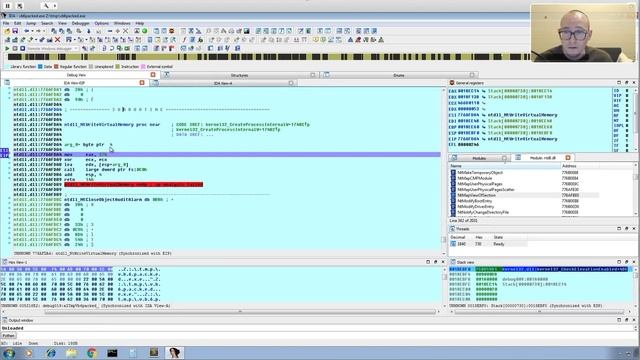Click the green Start process play button
The image size is (640, 360).
click(x=7, y=48)
